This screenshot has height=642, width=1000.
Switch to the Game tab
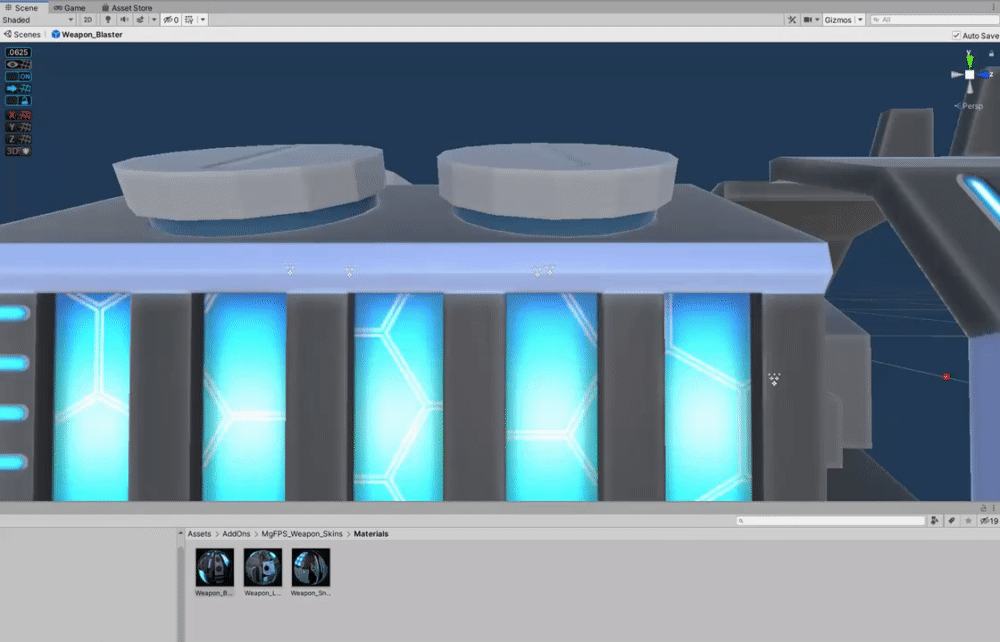70,8
